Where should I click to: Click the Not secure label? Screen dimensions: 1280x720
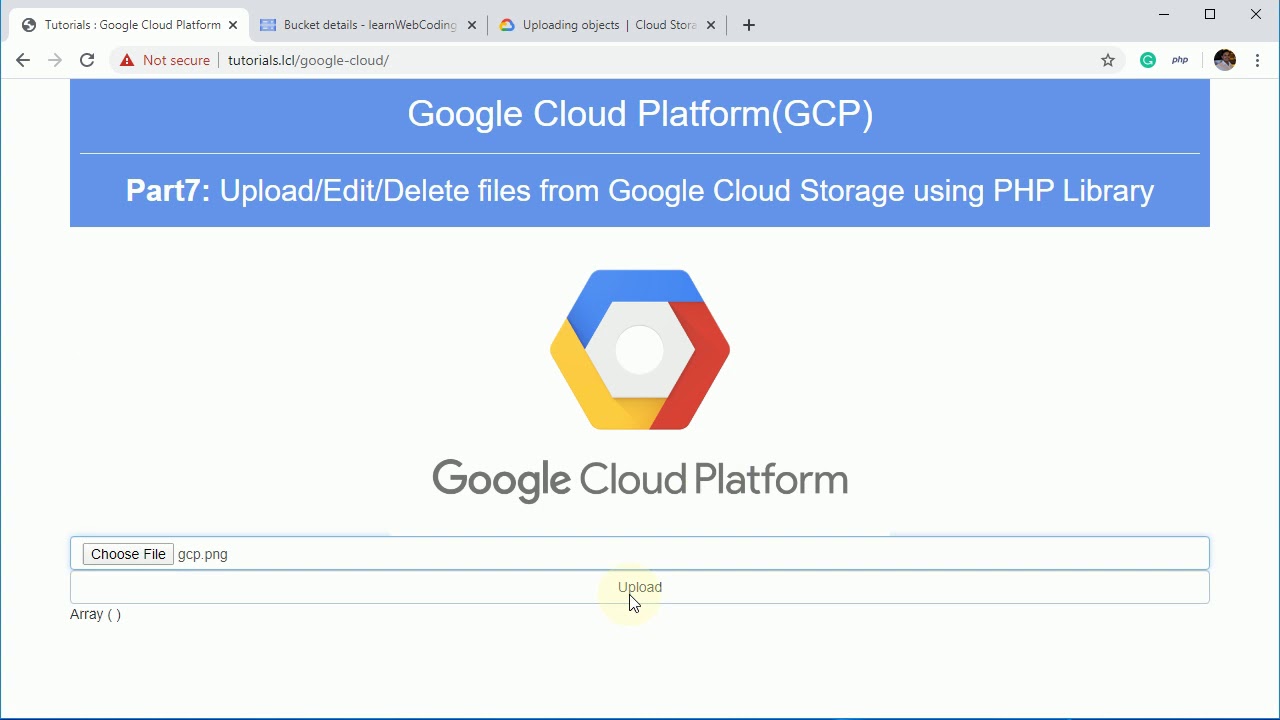(176, 60)
